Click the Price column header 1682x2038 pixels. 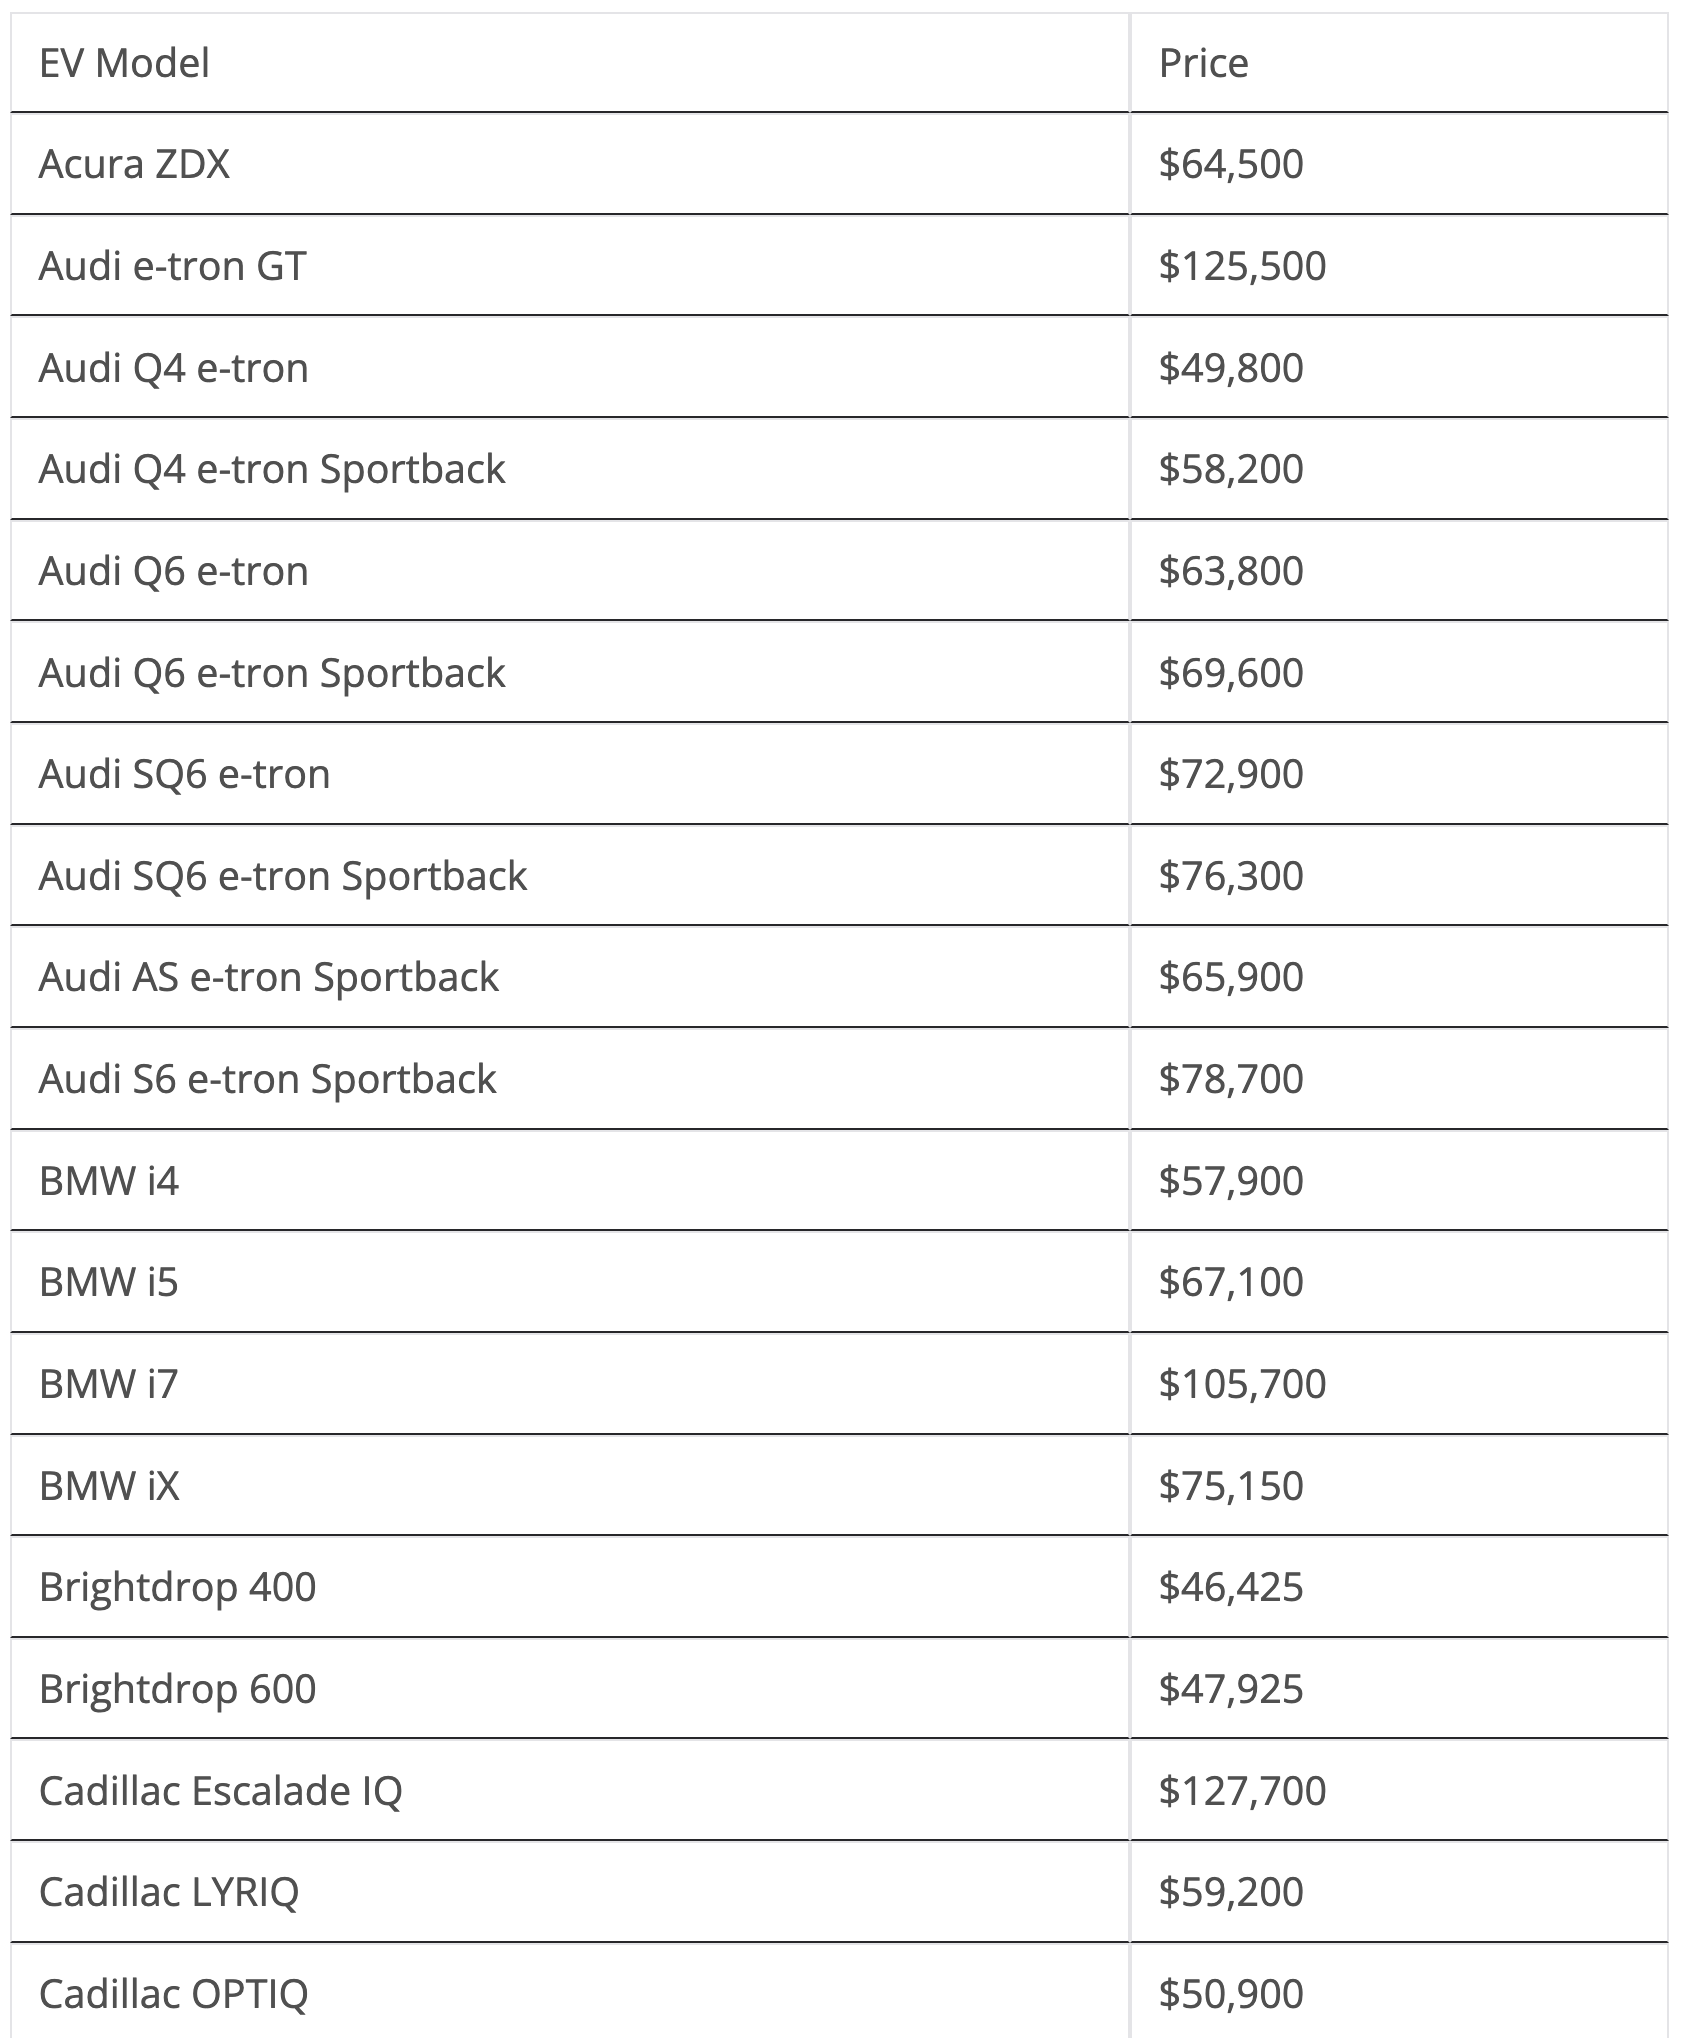(1203, 63)
